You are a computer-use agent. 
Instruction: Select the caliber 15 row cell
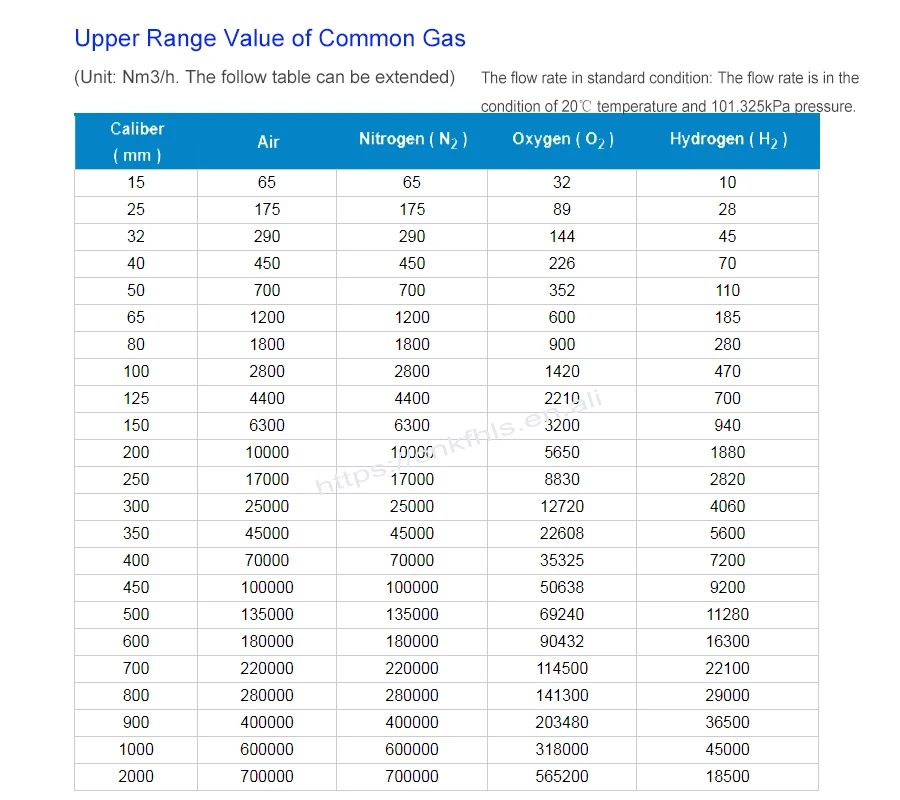pos(136,182)
